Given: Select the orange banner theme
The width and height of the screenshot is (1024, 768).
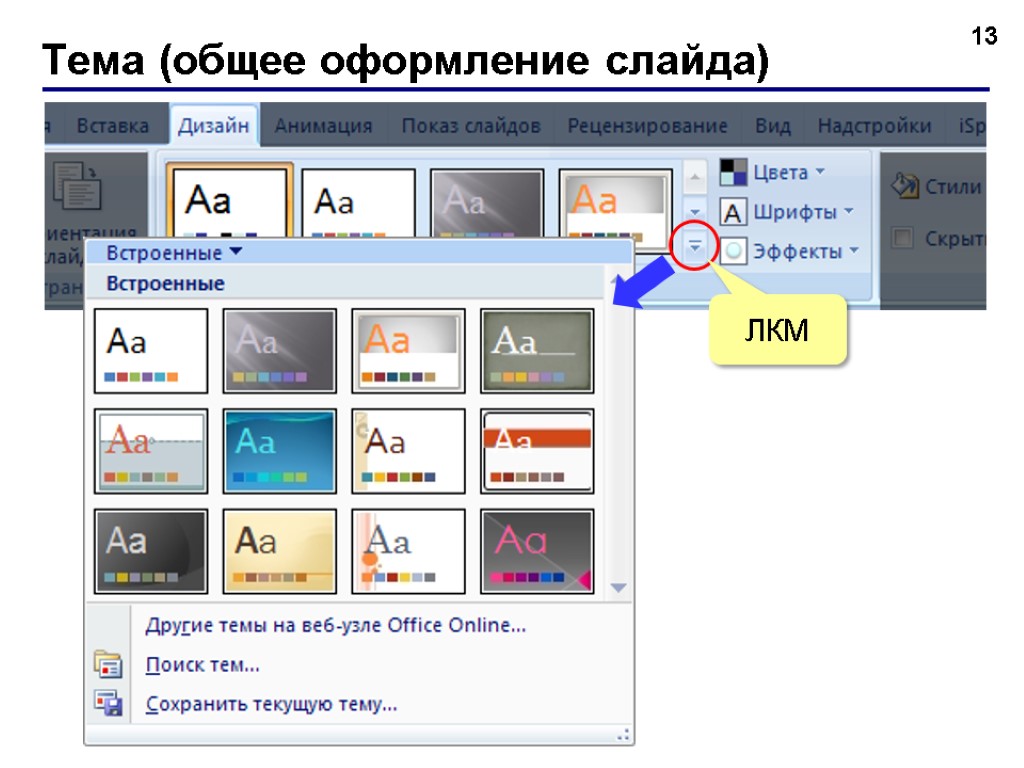Looking at the screenshot, I should 537,451.
